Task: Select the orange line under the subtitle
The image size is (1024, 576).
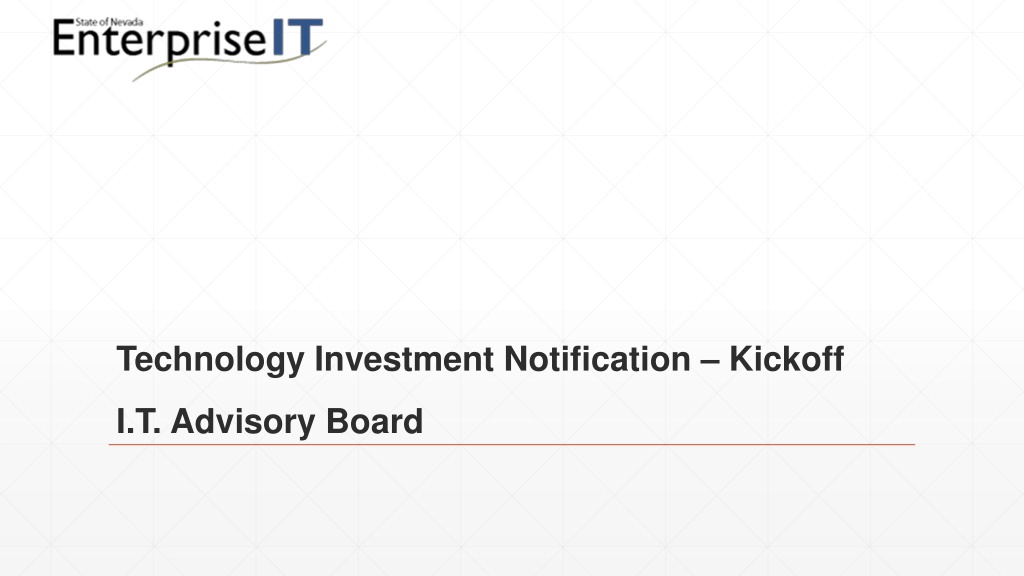Action: click(x=512, y=445)
